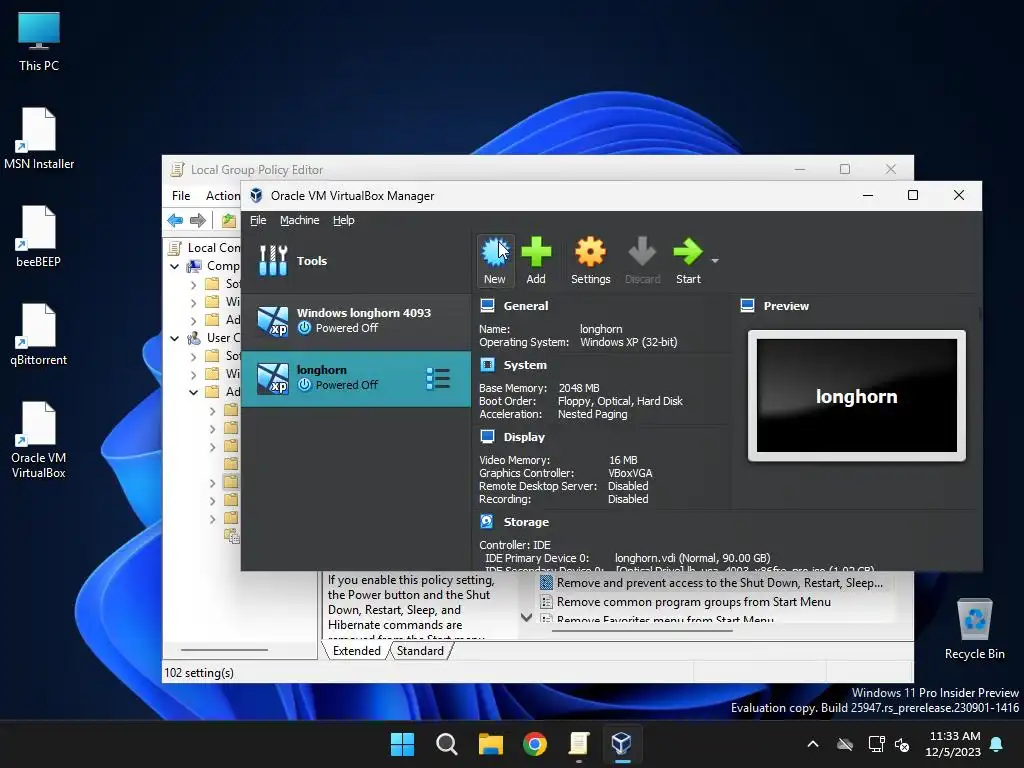Viewport: 1024px width, 768px height.
Task: Open the Start button dropdown arrow
Action: (x=715, y=261)
